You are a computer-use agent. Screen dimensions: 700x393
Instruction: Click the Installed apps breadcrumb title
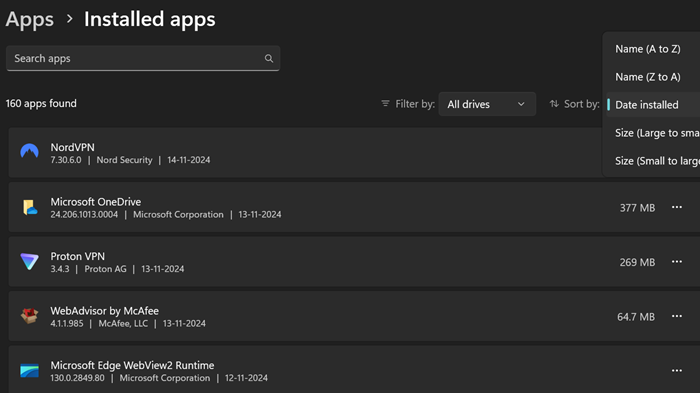[x=150, y=19]
